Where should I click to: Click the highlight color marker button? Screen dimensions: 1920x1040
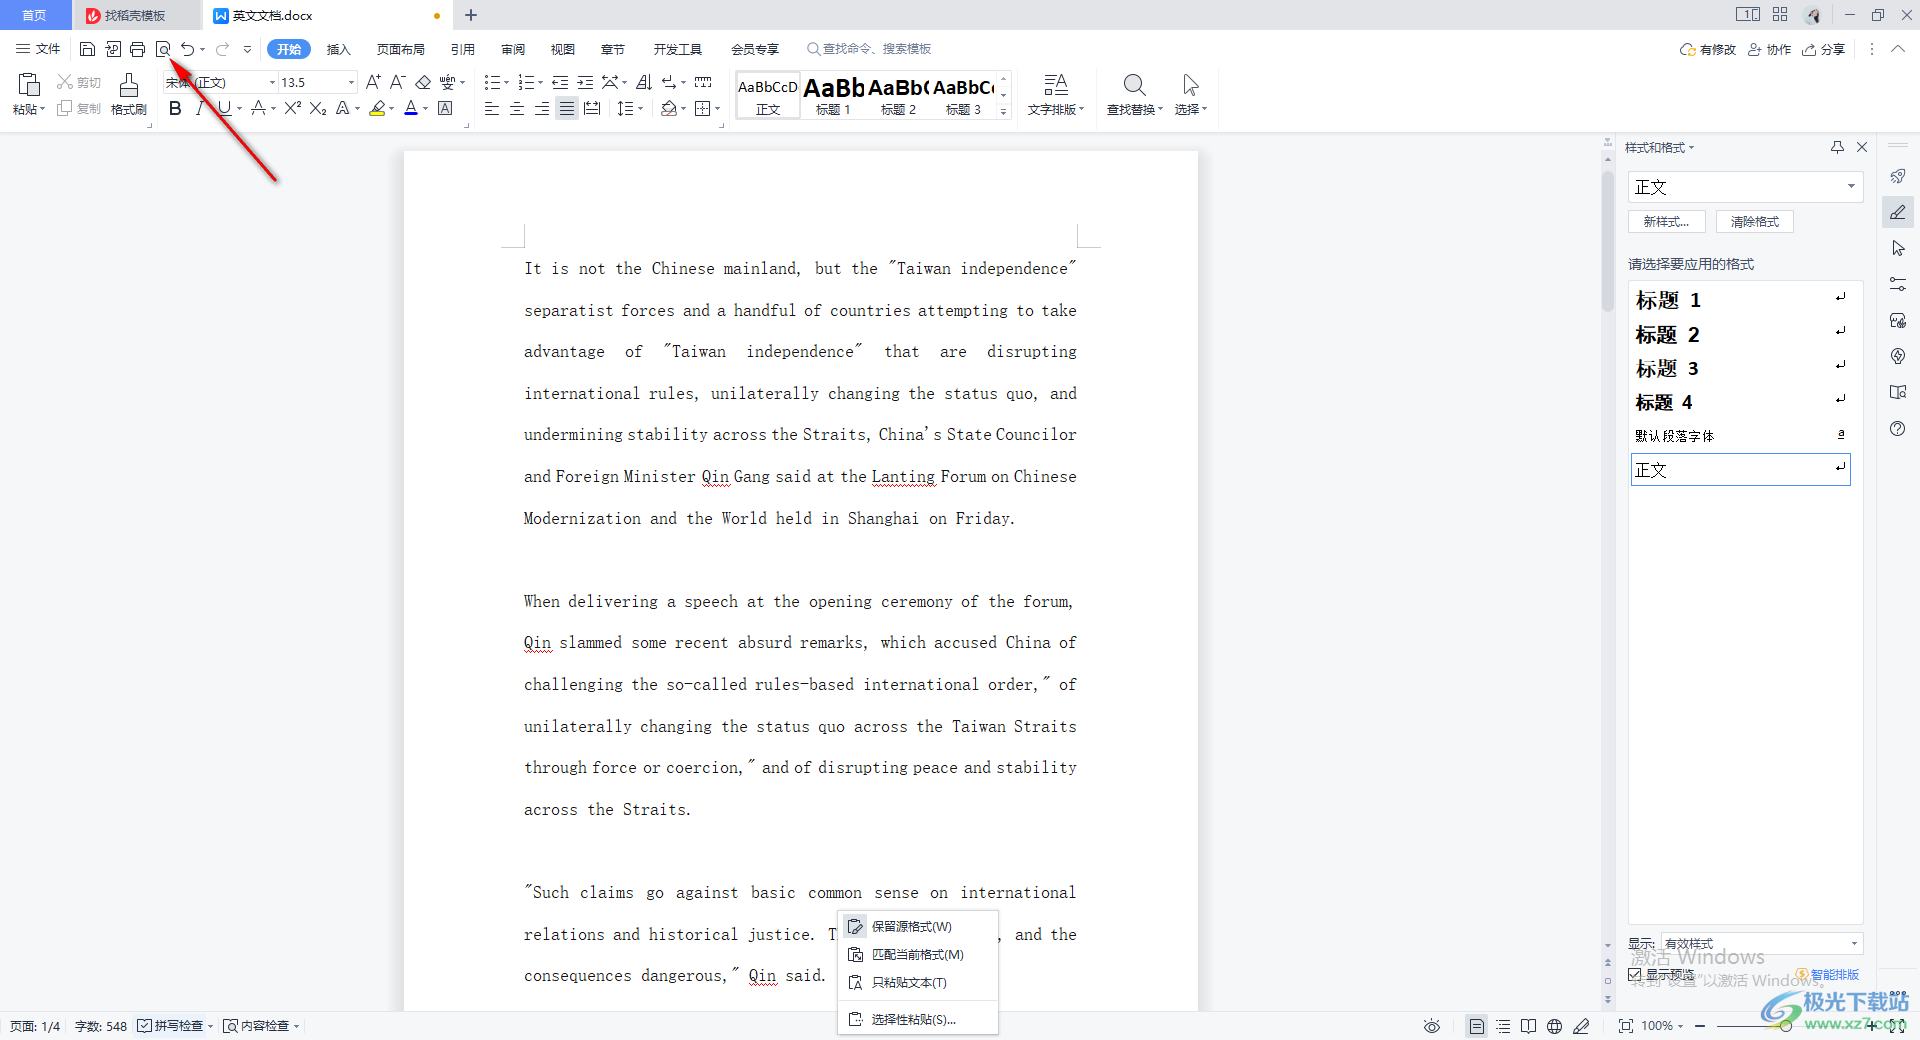[x=377, y=108]
